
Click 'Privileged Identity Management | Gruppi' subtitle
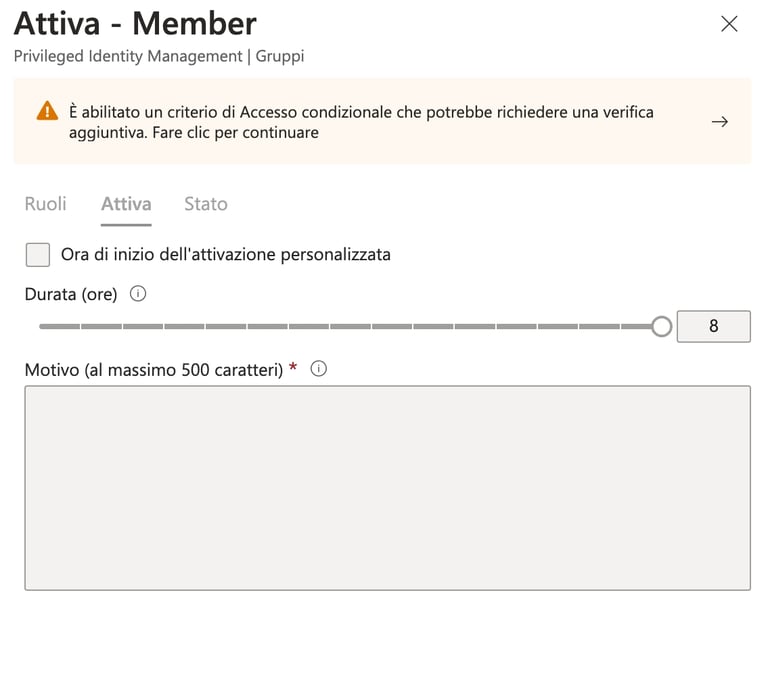[159, 56]
